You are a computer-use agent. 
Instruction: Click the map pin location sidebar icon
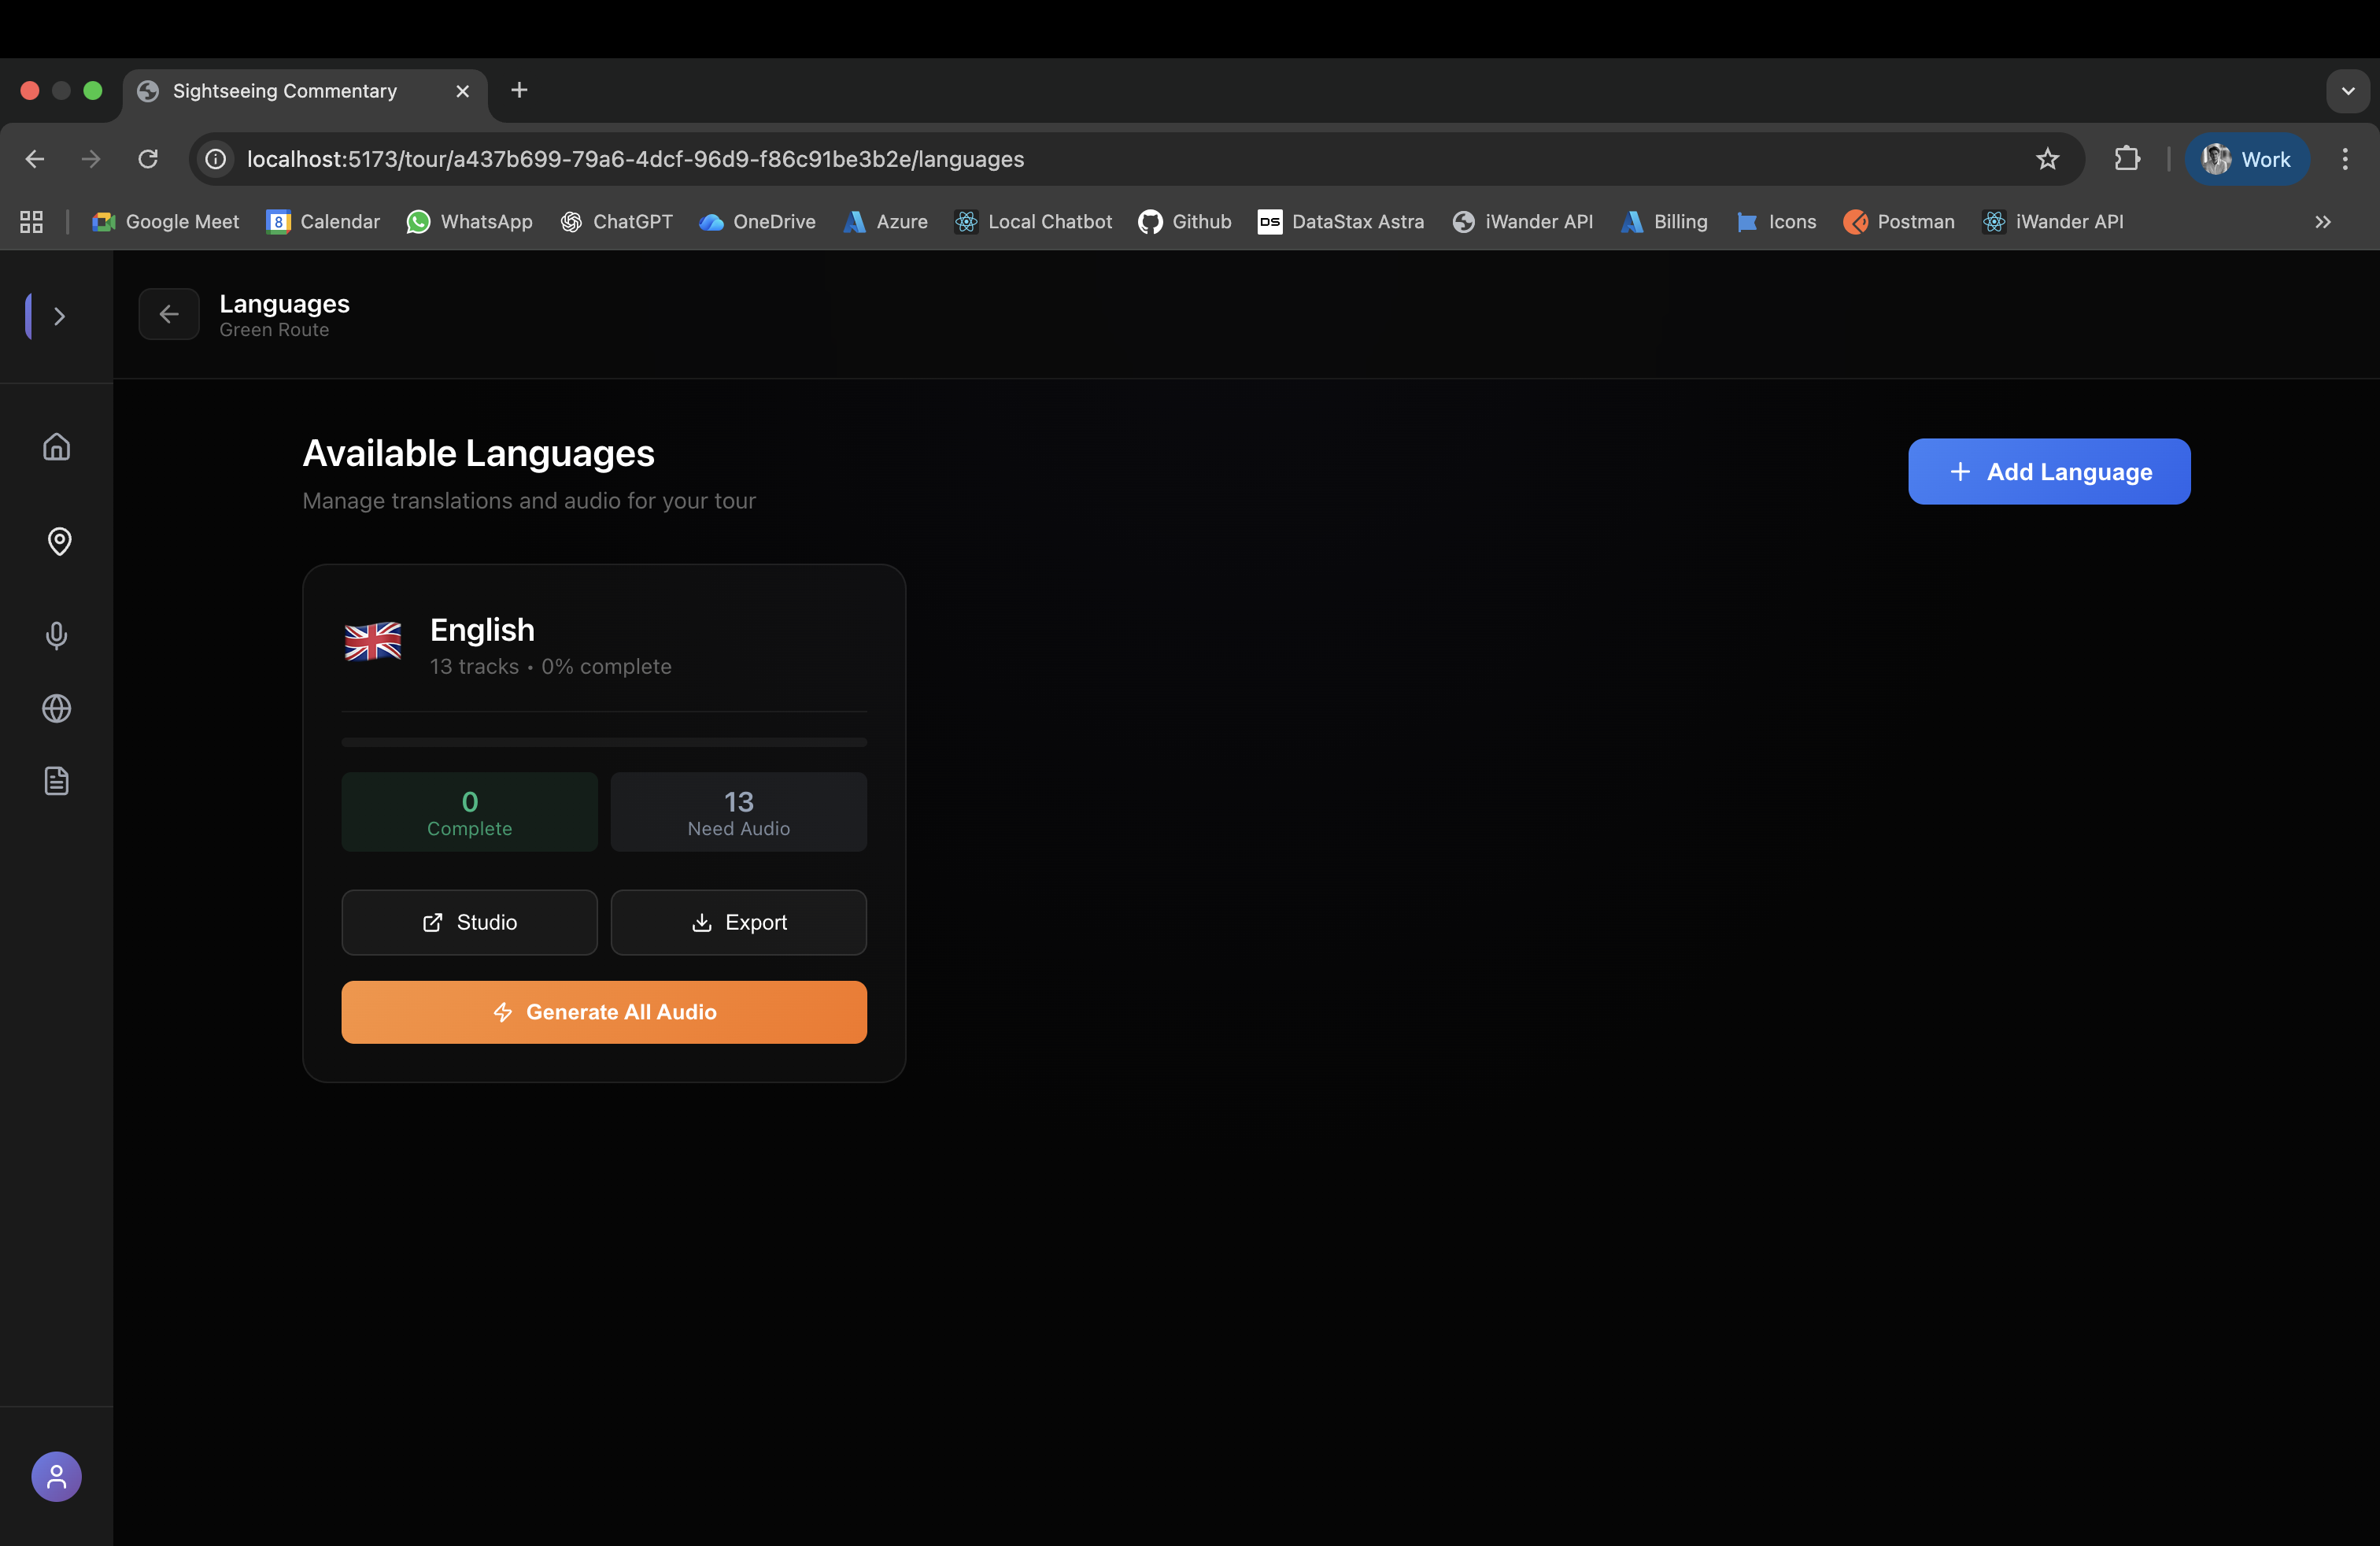pos(59,541)
